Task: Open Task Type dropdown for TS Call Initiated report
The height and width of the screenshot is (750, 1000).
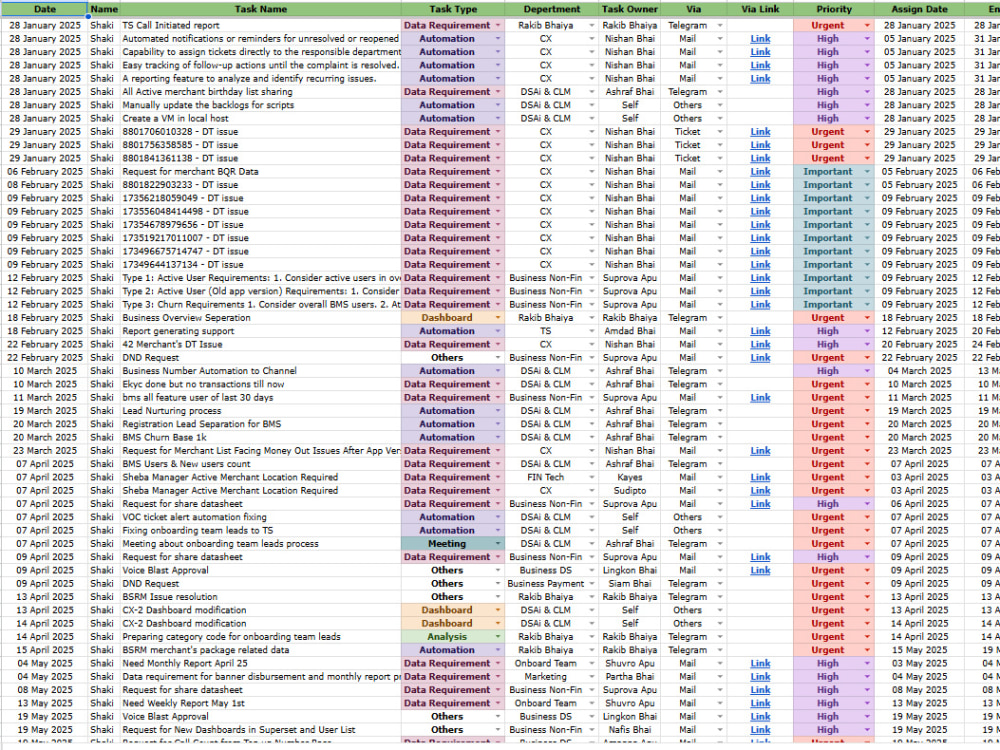Action: 498,26
